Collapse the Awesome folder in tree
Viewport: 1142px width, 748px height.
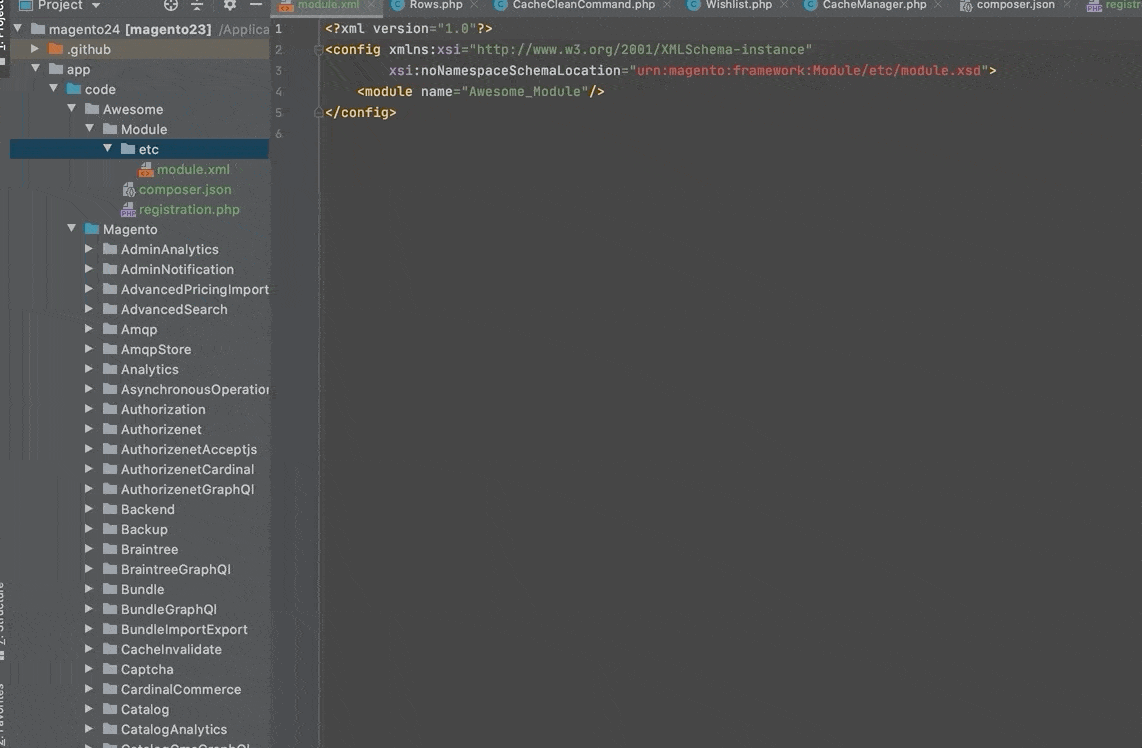coord(72,109)
